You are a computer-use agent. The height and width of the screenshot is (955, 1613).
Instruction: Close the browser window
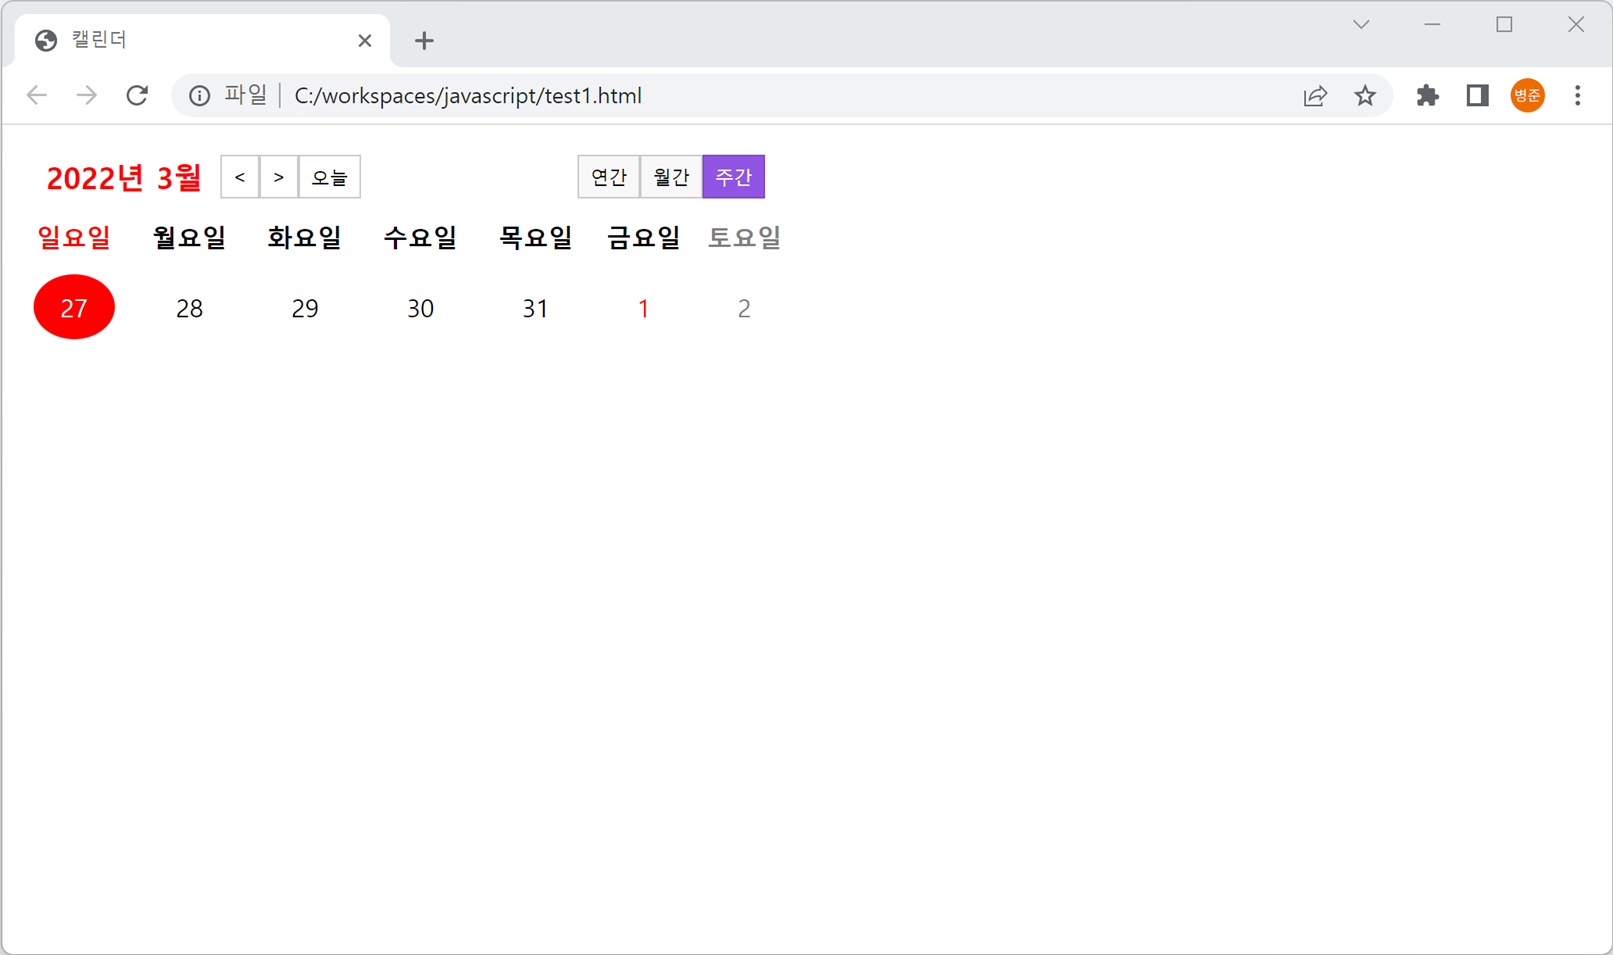point(1576,25)
